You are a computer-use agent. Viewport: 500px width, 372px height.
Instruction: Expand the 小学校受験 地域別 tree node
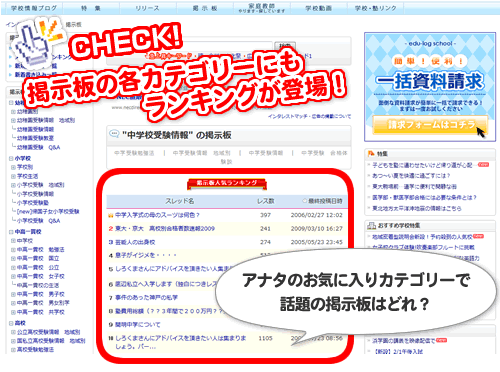point(13,185)
